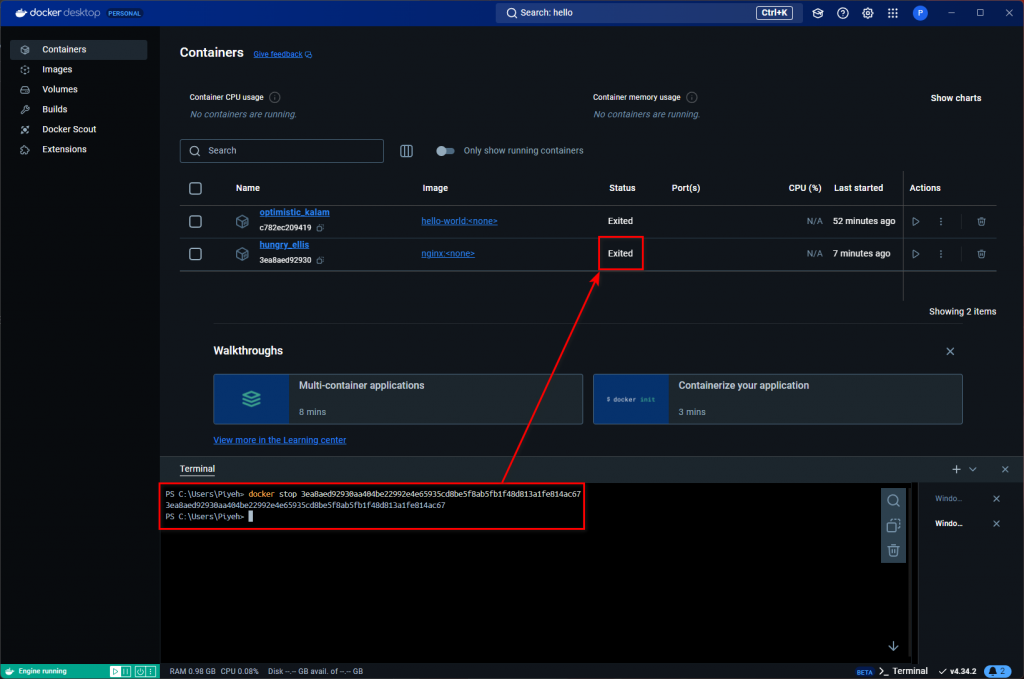
Task: Open the optimistic_kalam container link
Action: [x=295, y=212]
